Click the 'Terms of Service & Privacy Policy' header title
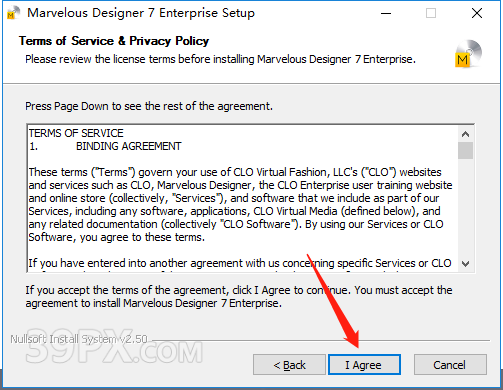This screenshot has width=503, height=390. 114,41
